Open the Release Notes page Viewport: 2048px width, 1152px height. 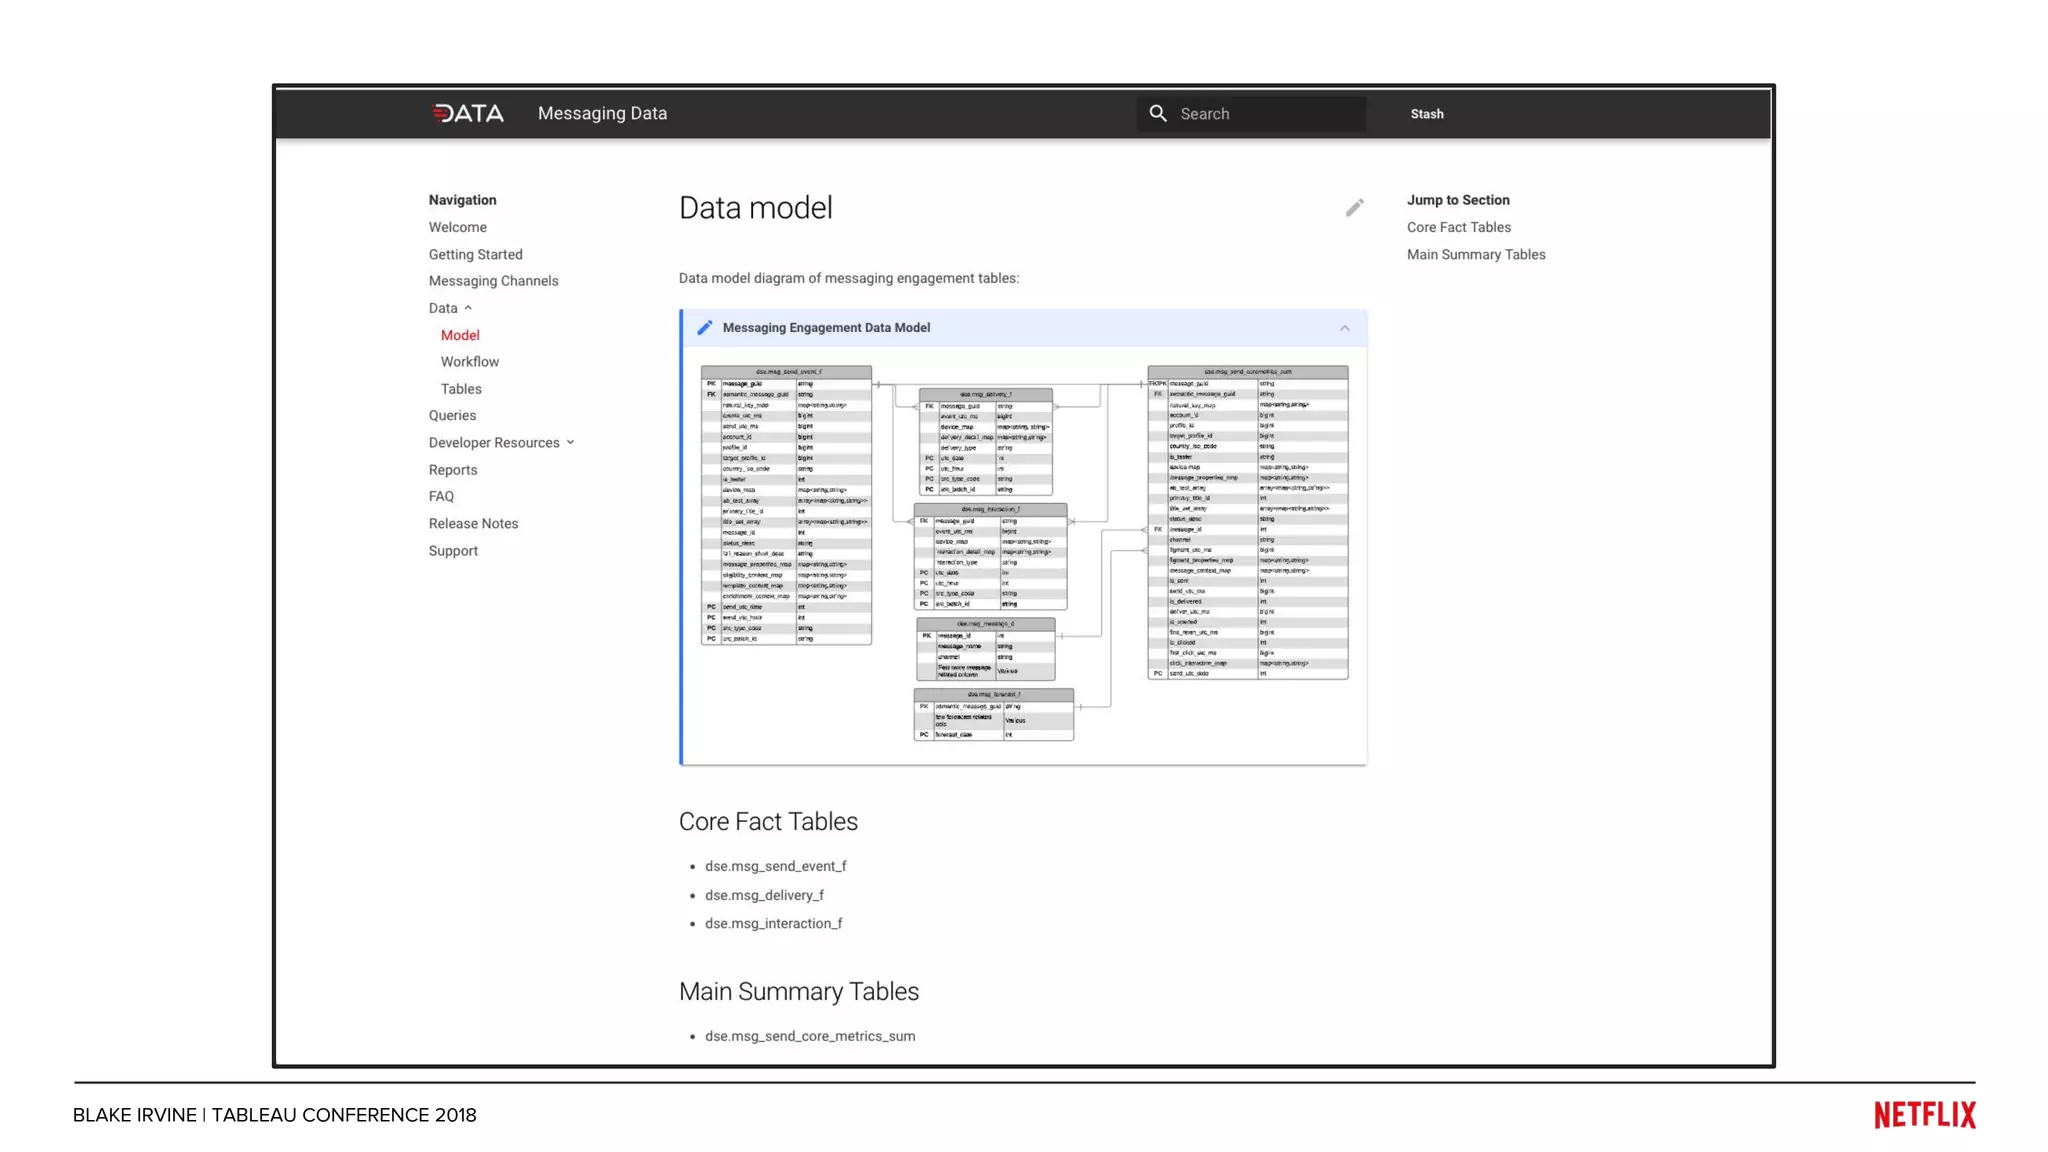(473, 523)
